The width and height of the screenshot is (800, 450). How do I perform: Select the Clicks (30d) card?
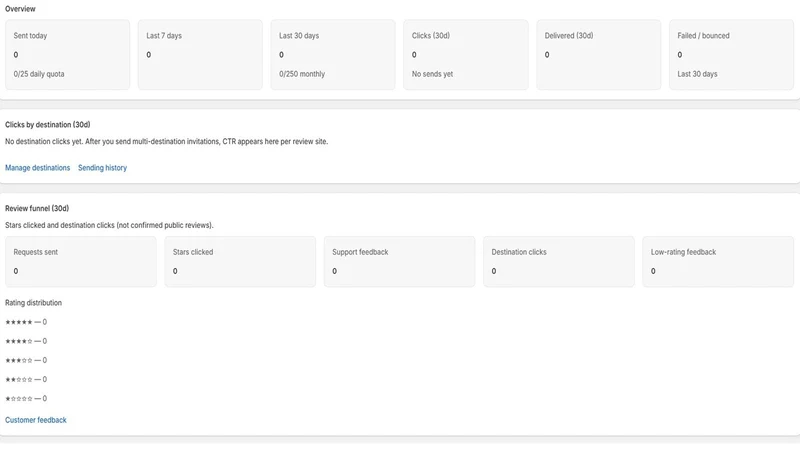click(x=466, y=55)
